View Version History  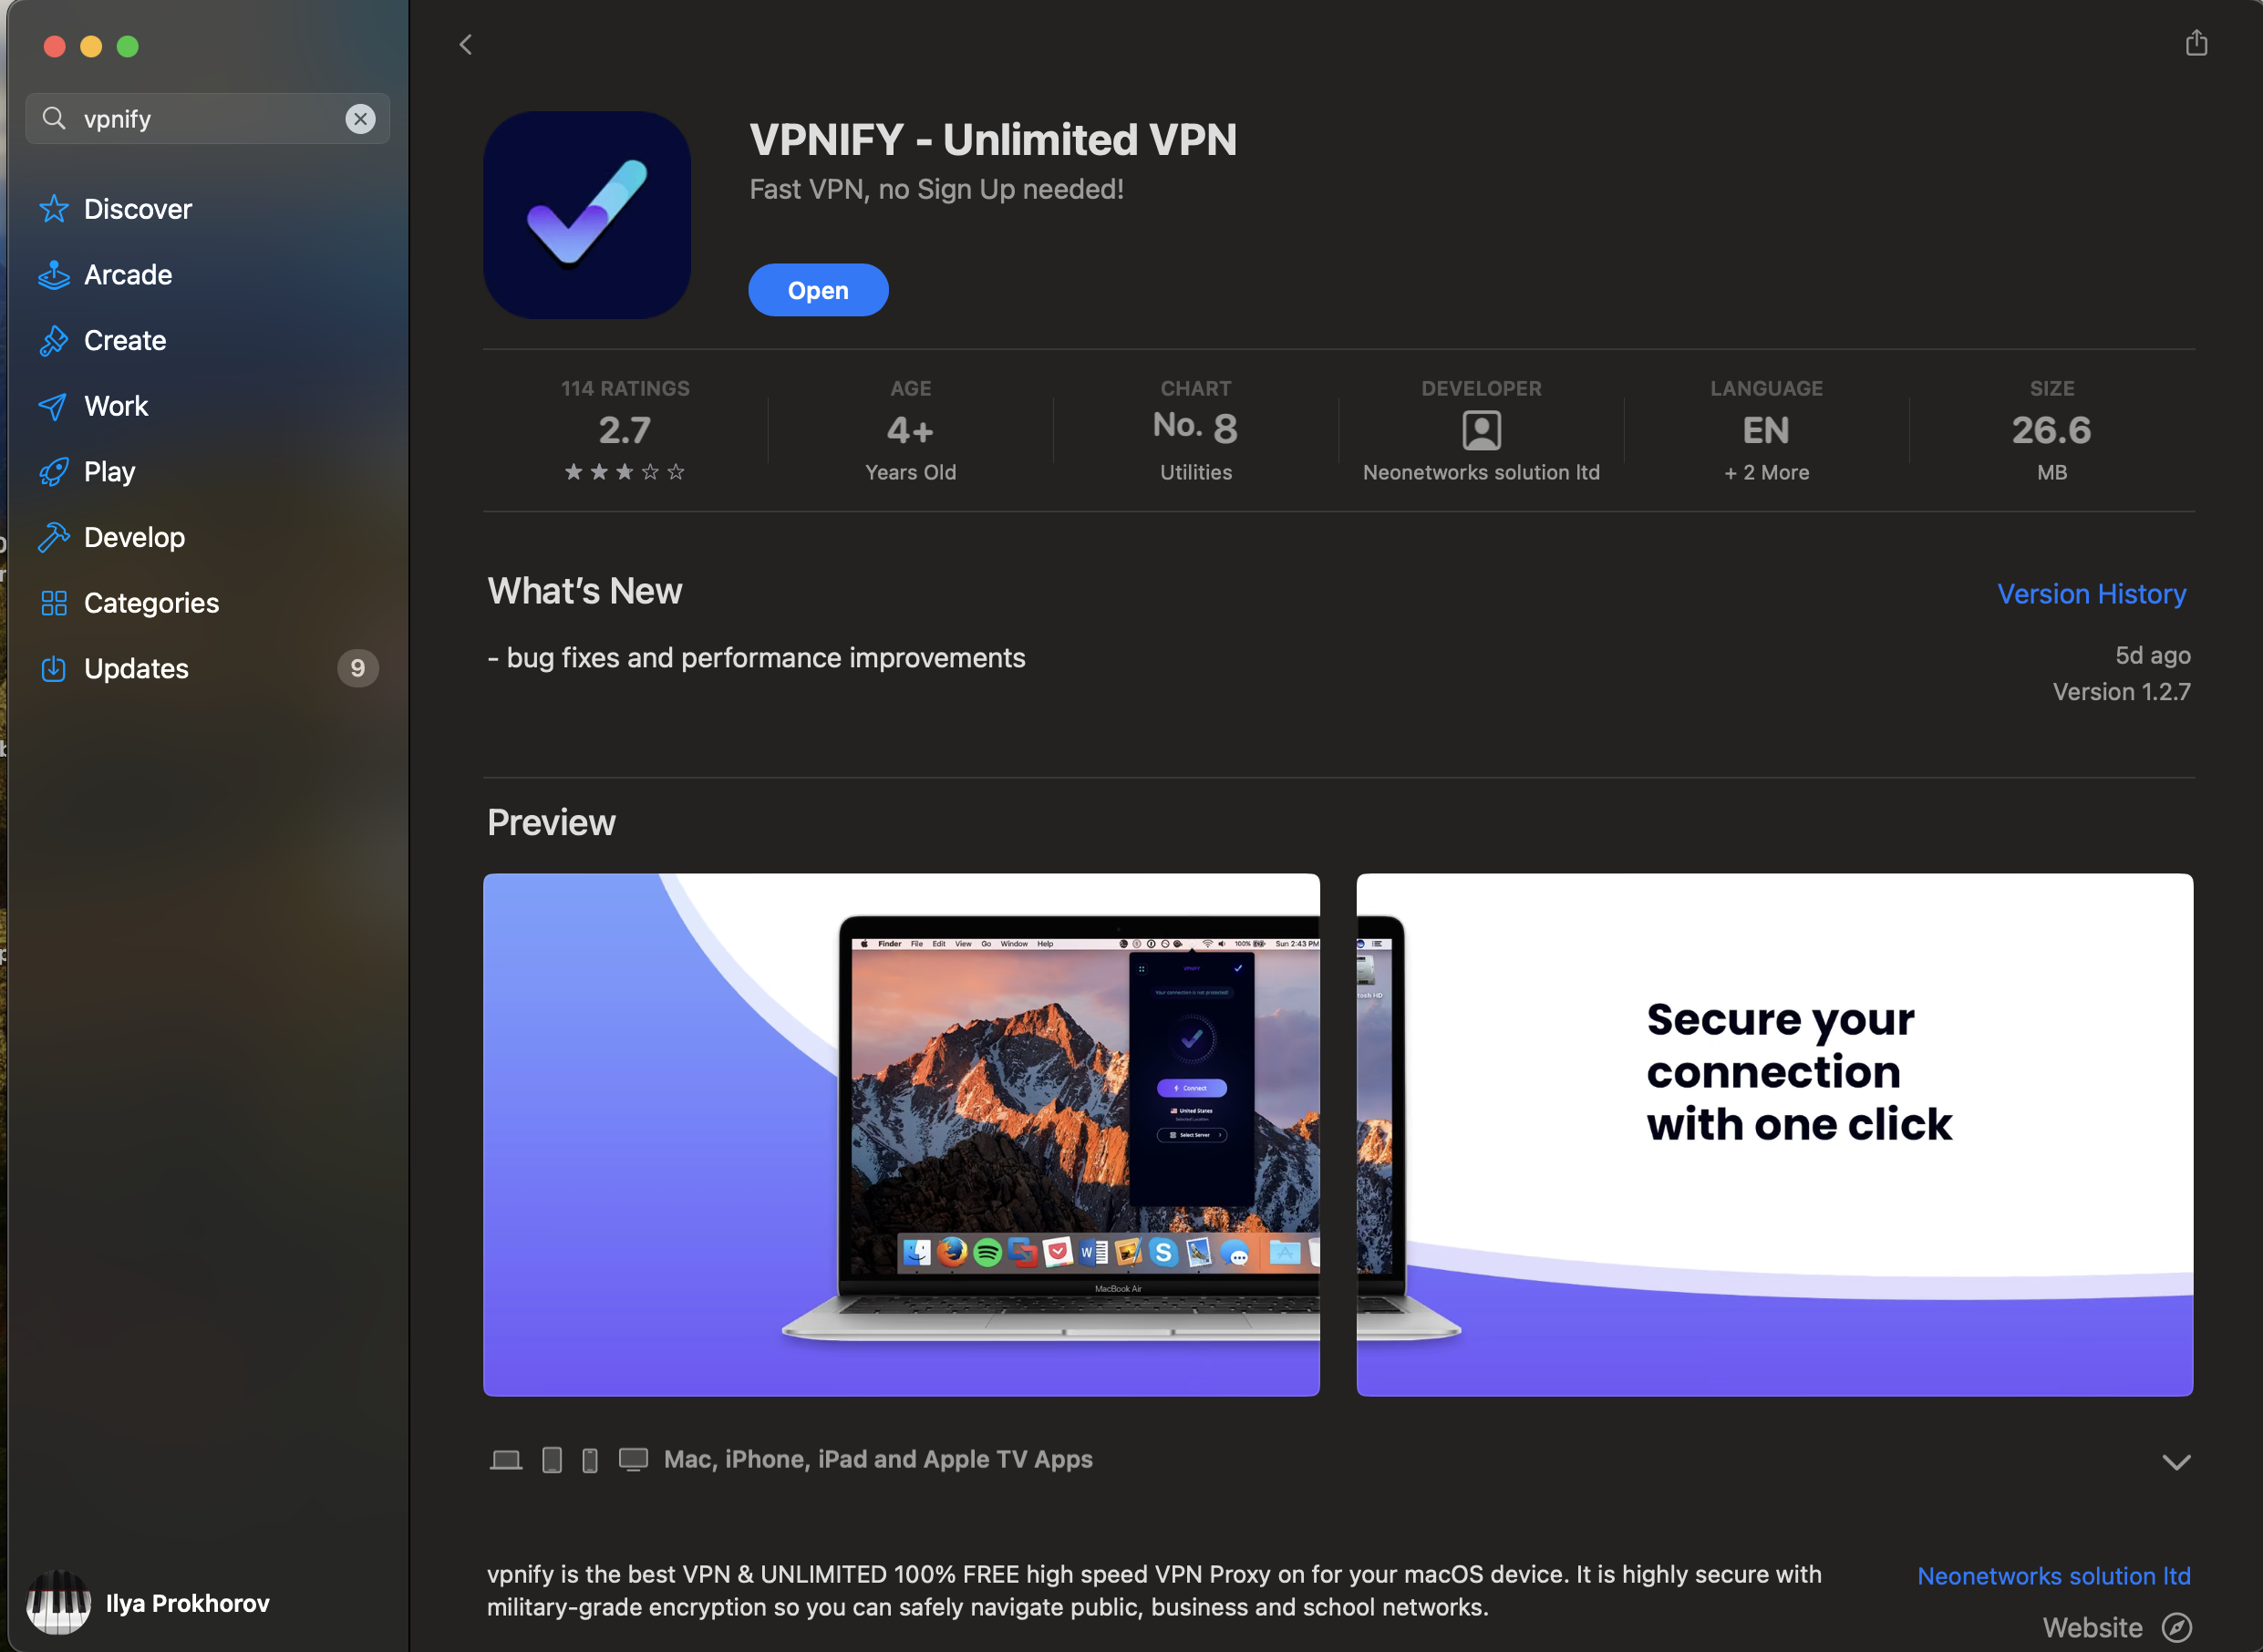[2091, 594]
